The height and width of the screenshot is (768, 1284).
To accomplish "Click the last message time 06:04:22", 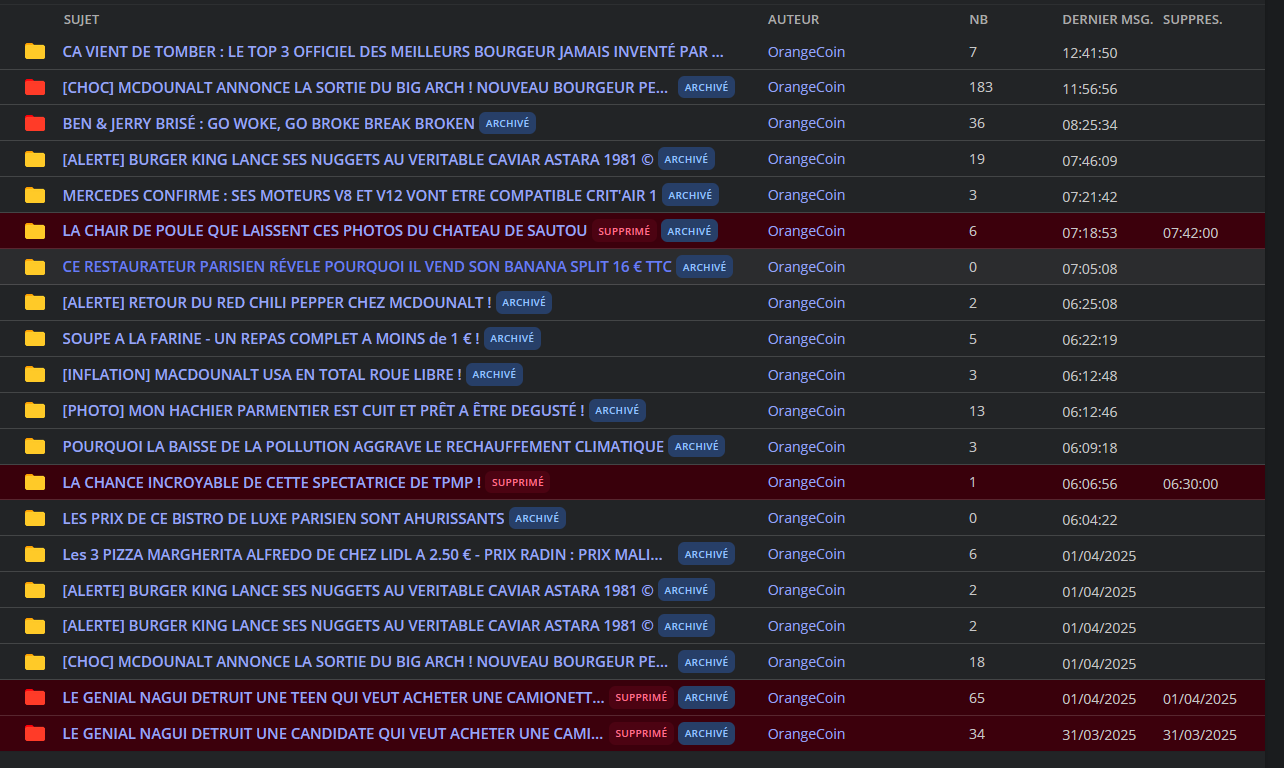I will click(1090, 520).
